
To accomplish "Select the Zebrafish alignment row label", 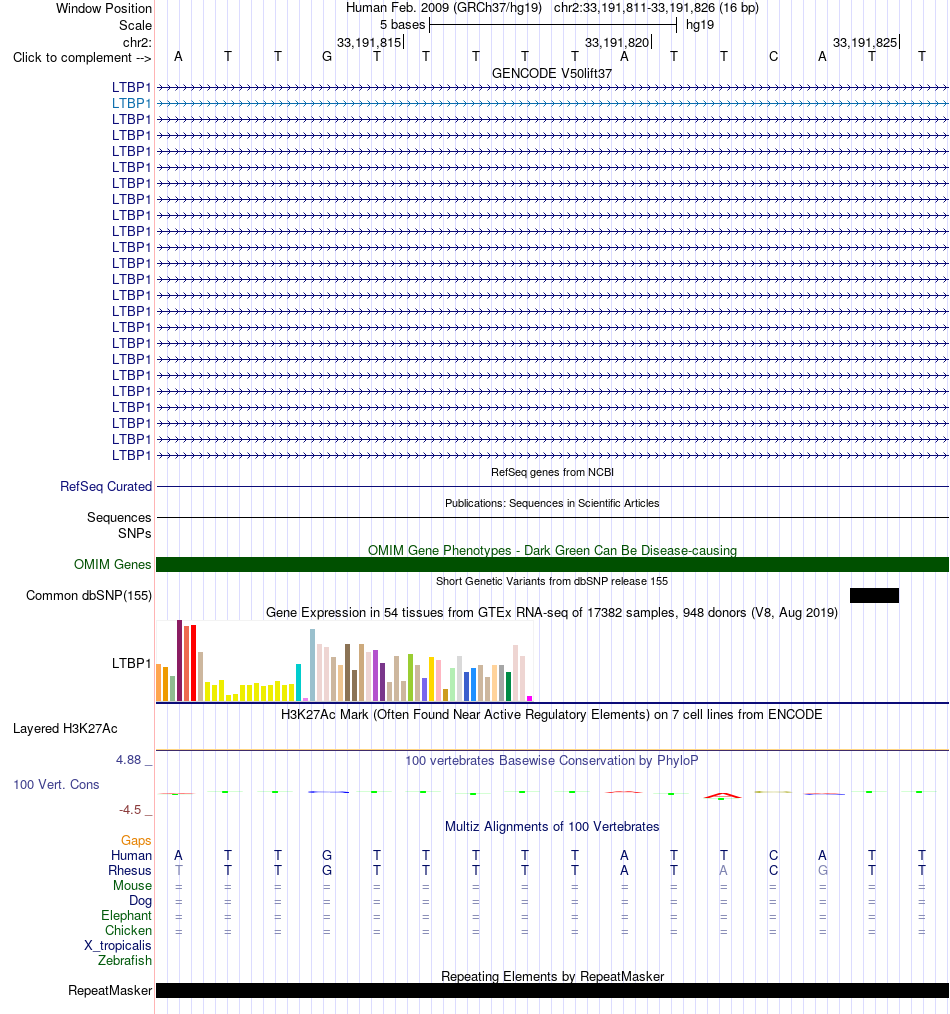I will pyautogui.click(x=125, y=960).
